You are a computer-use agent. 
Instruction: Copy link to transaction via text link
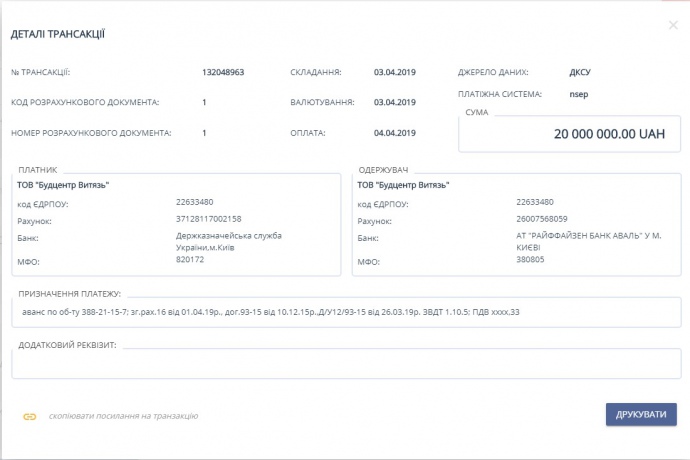point(123,415)
